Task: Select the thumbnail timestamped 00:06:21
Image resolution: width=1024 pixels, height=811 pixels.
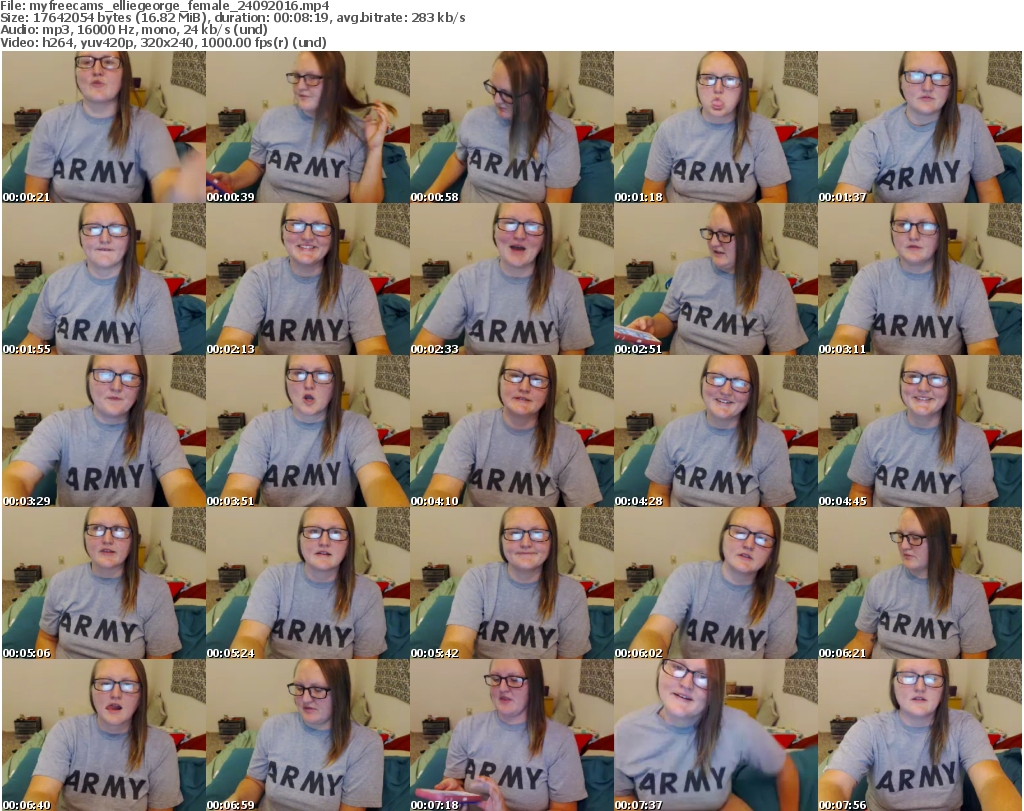Action: (920, 582)
